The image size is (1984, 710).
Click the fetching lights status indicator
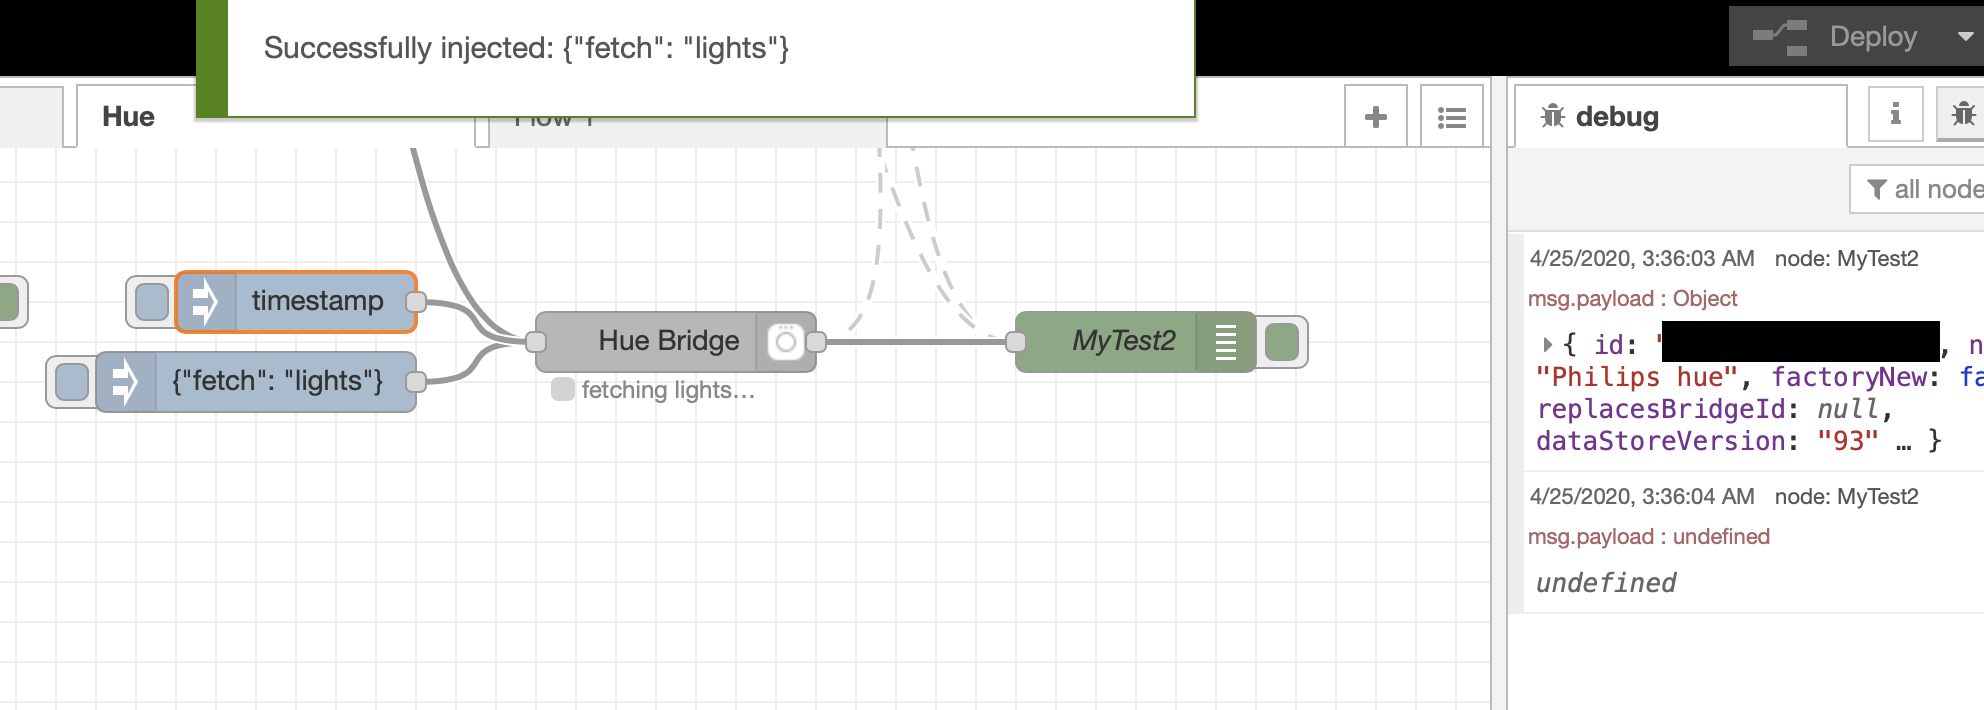(561, 390)
